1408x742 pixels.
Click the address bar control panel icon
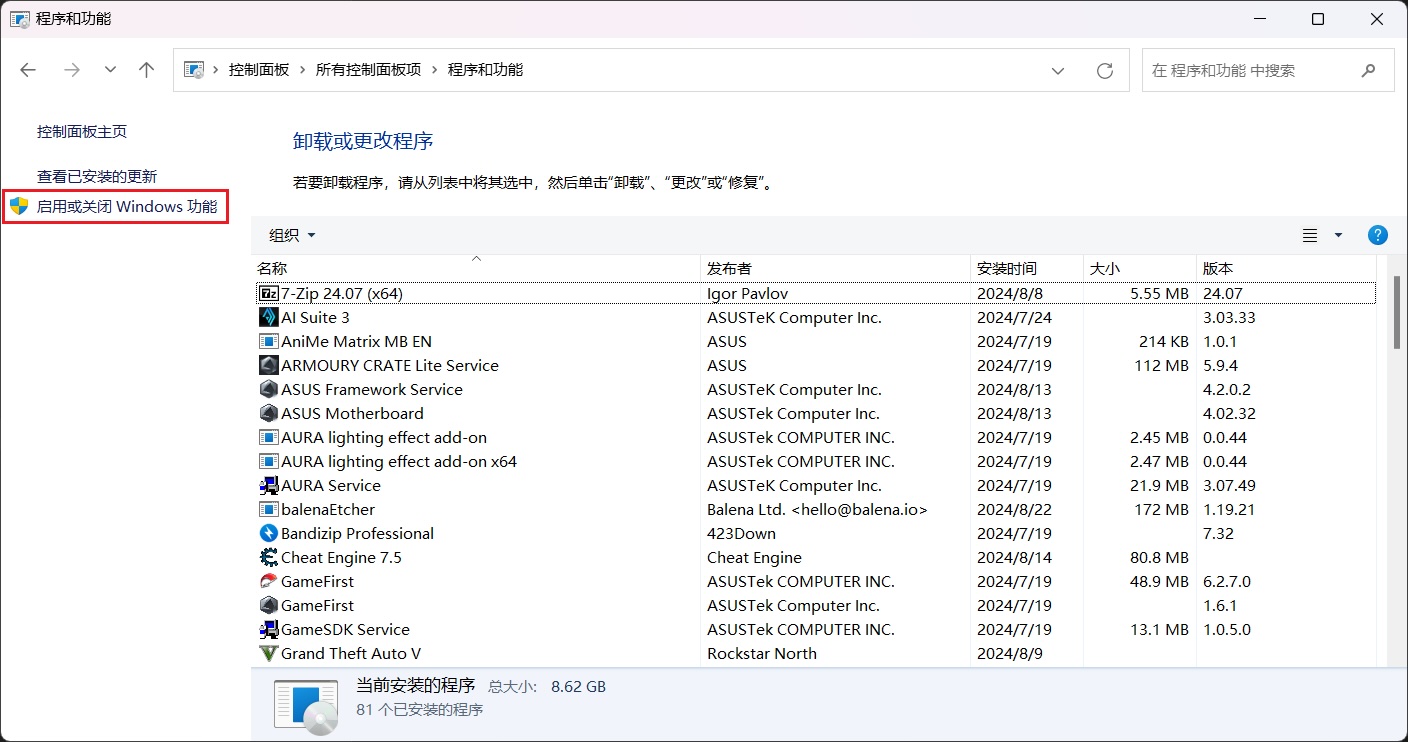[x=194, y=70]
